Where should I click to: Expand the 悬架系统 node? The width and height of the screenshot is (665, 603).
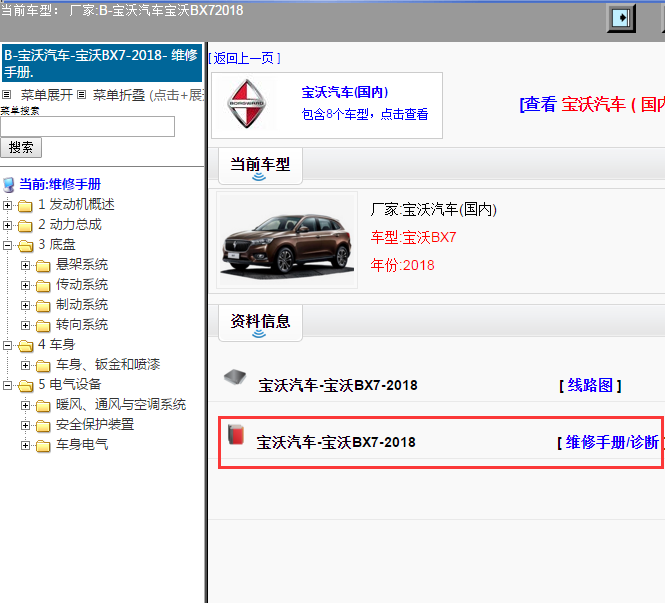25,265
